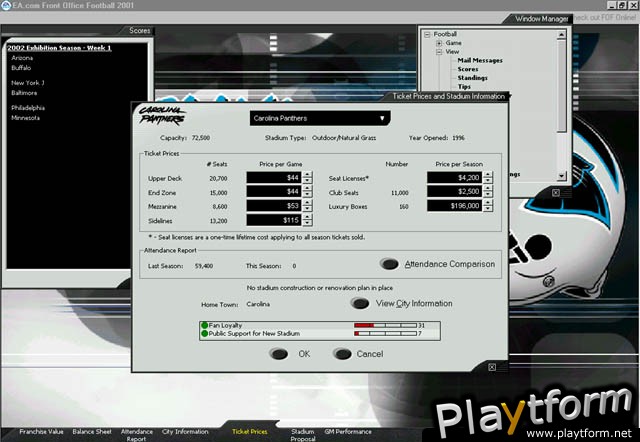Click the Mezzanine $53 price field
This screenshot has width=640, height=442.
[x=274, y=206]
